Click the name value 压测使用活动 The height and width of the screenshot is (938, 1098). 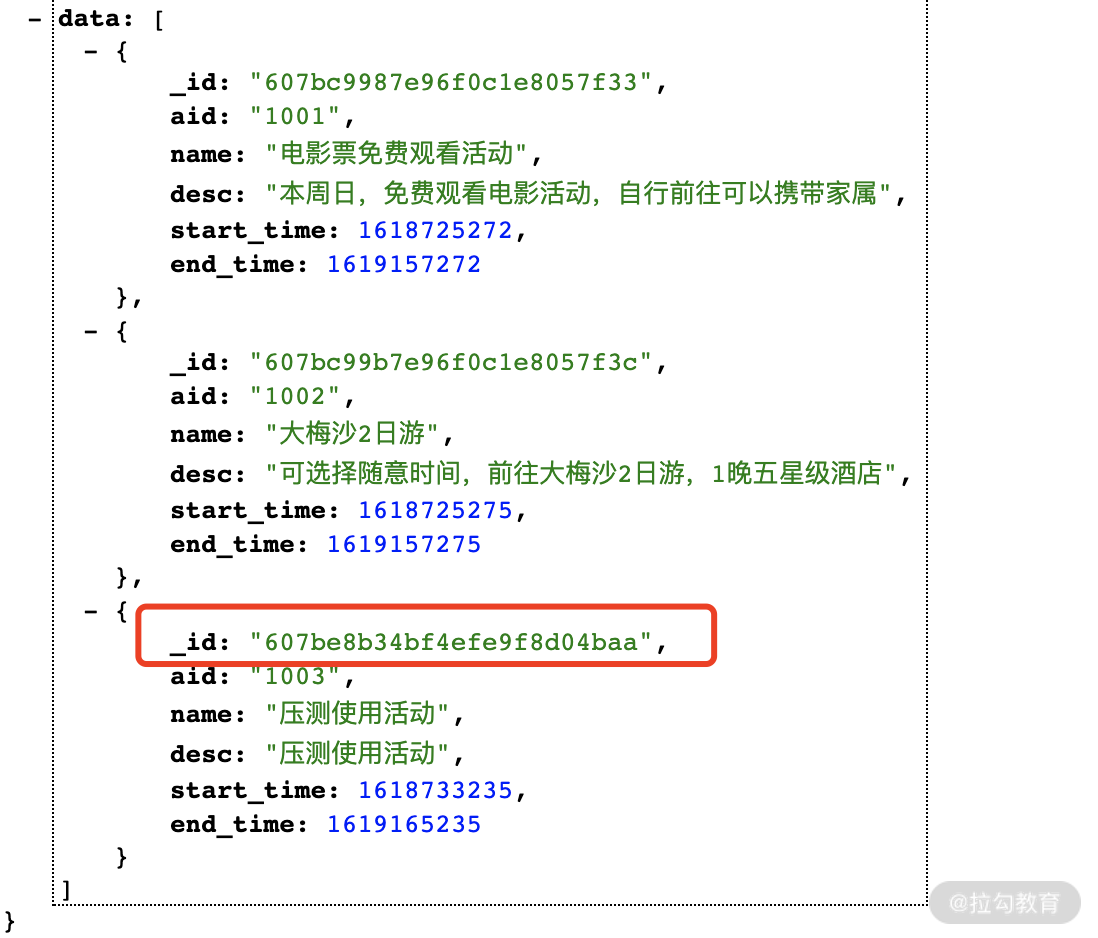357,714
